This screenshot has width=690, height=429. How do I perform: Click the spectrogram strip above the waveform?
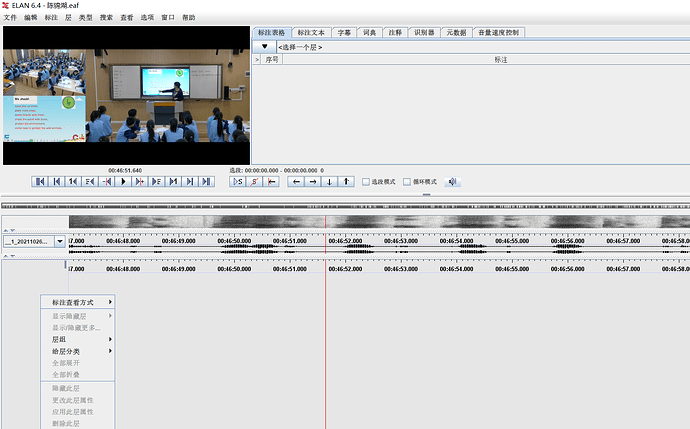[379, 221]
